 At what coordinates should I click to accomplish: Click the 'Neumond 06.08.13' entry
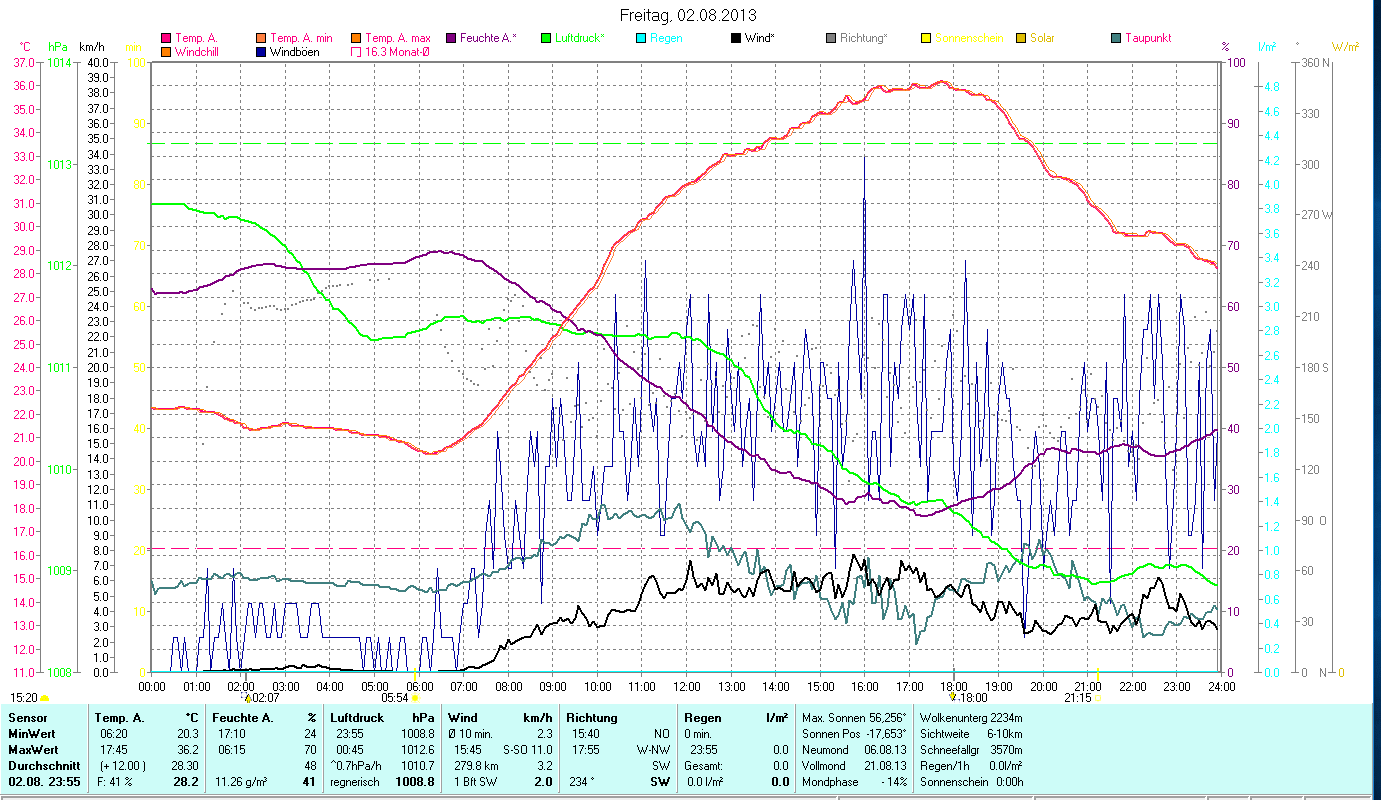pyautogui.click(x=854, y=749)
